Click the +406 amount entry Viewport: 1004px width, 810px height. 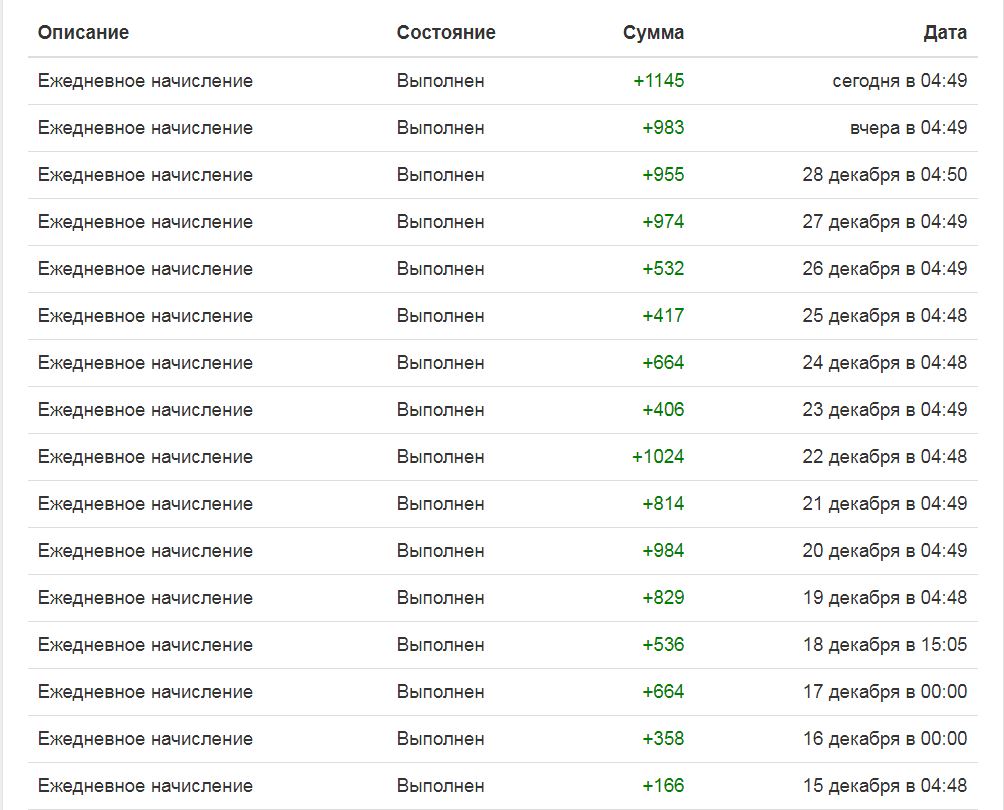coord(663,410)
